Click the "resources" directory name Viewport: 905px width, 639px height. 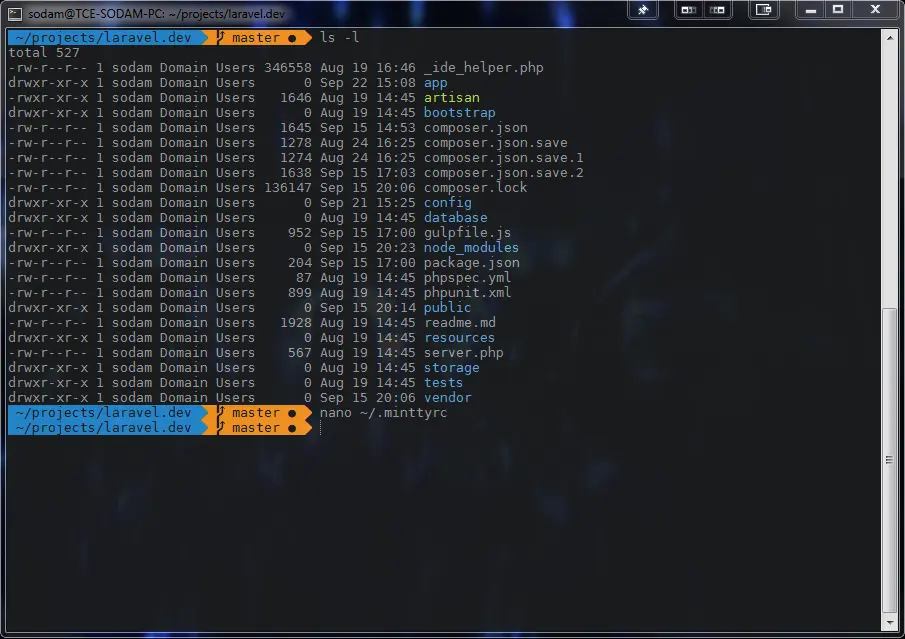(459, 338)
